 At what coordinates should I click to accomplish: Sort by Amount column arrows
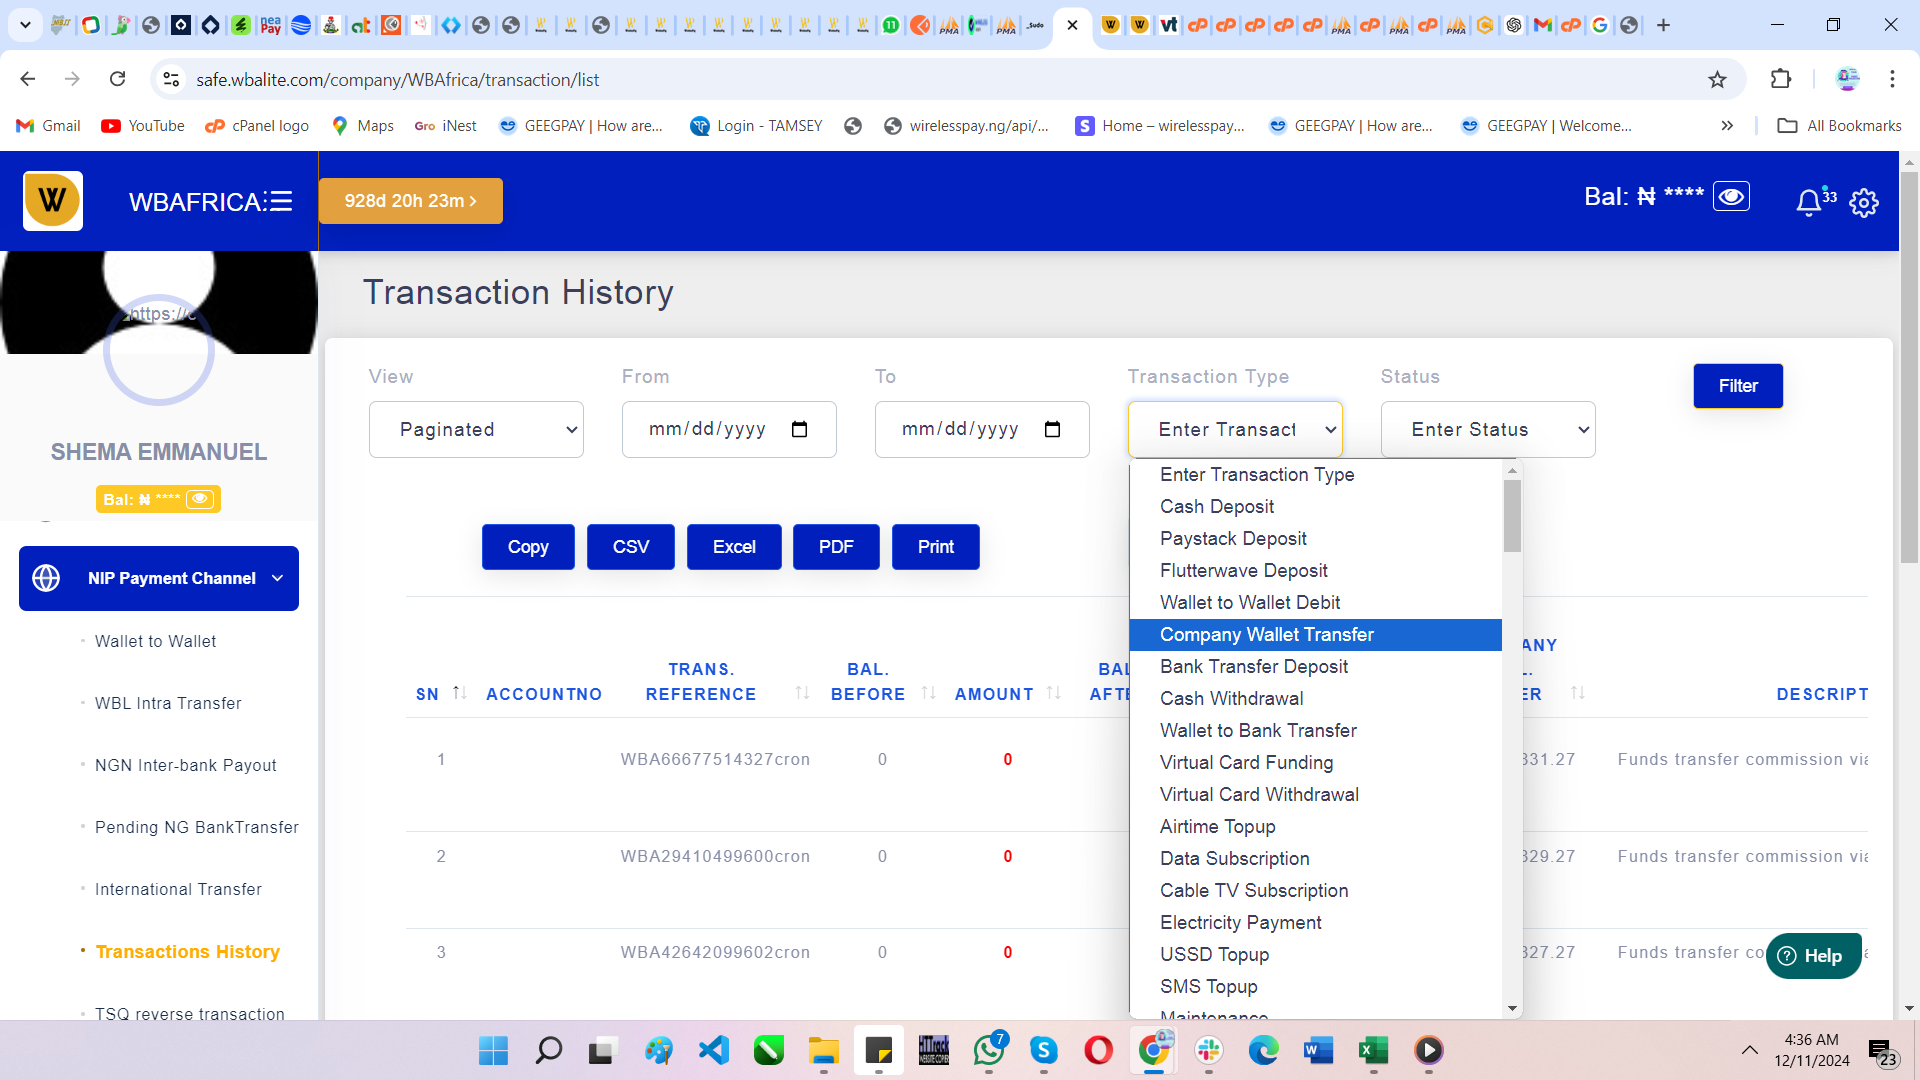(1054, 693)
